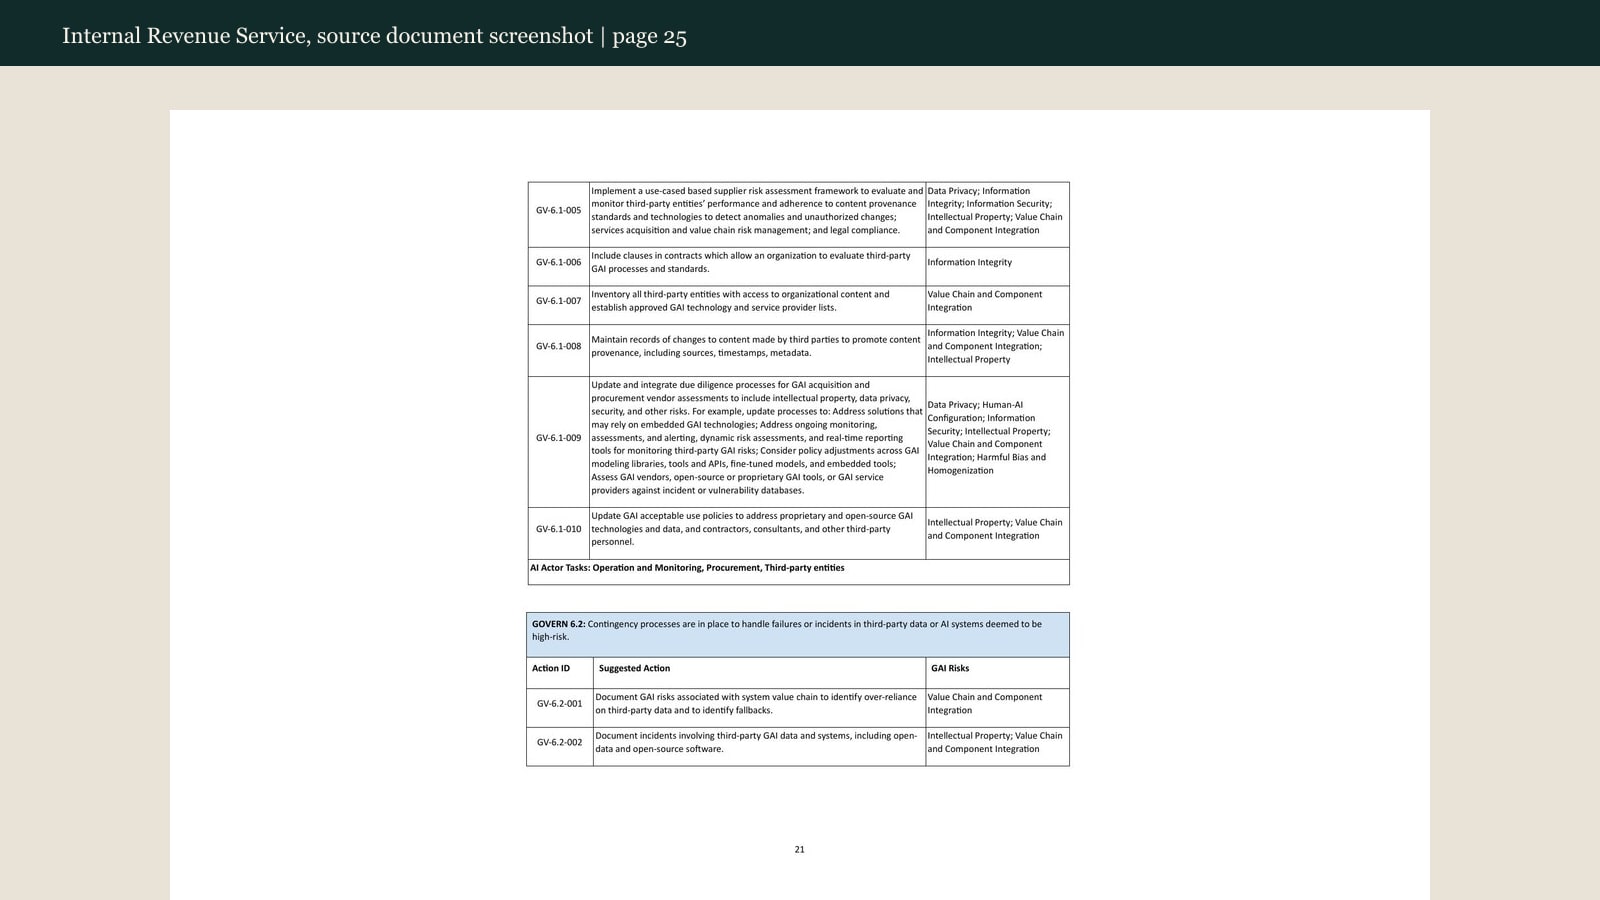
Task: Click the 'Document incidents involving third-party GAI' text
Action: pos(756,742)
